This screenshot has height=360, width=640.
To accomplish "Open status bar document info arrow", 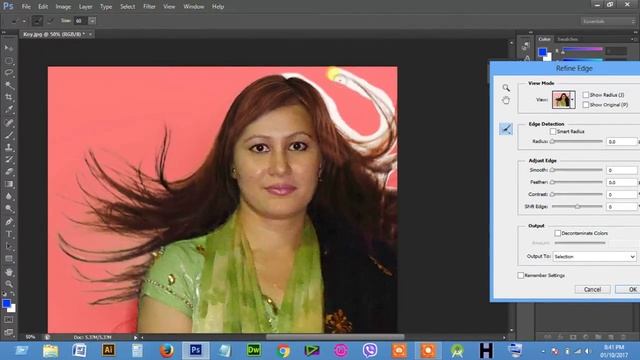I will click(136, 338).
